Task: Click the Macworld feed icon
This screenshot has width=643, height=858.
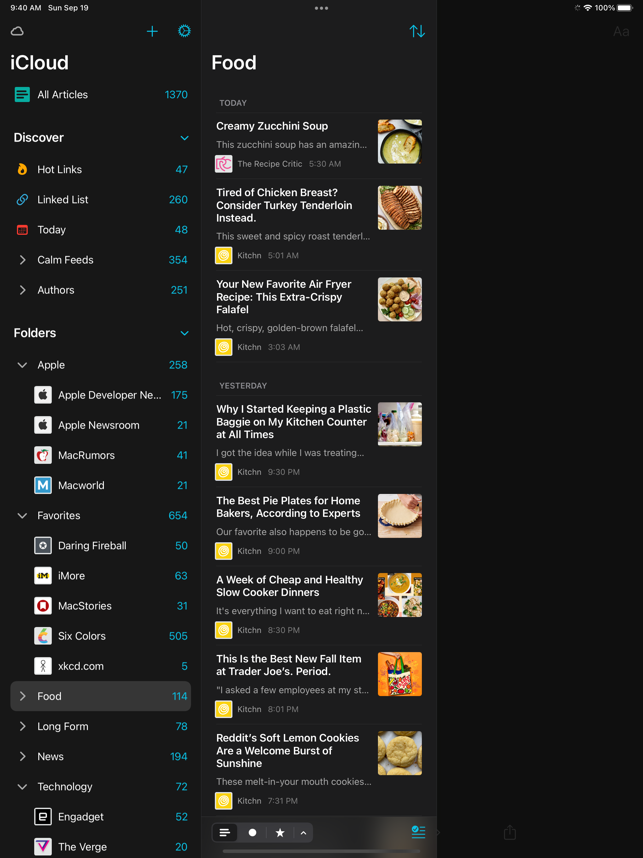Action: point(43,485)
